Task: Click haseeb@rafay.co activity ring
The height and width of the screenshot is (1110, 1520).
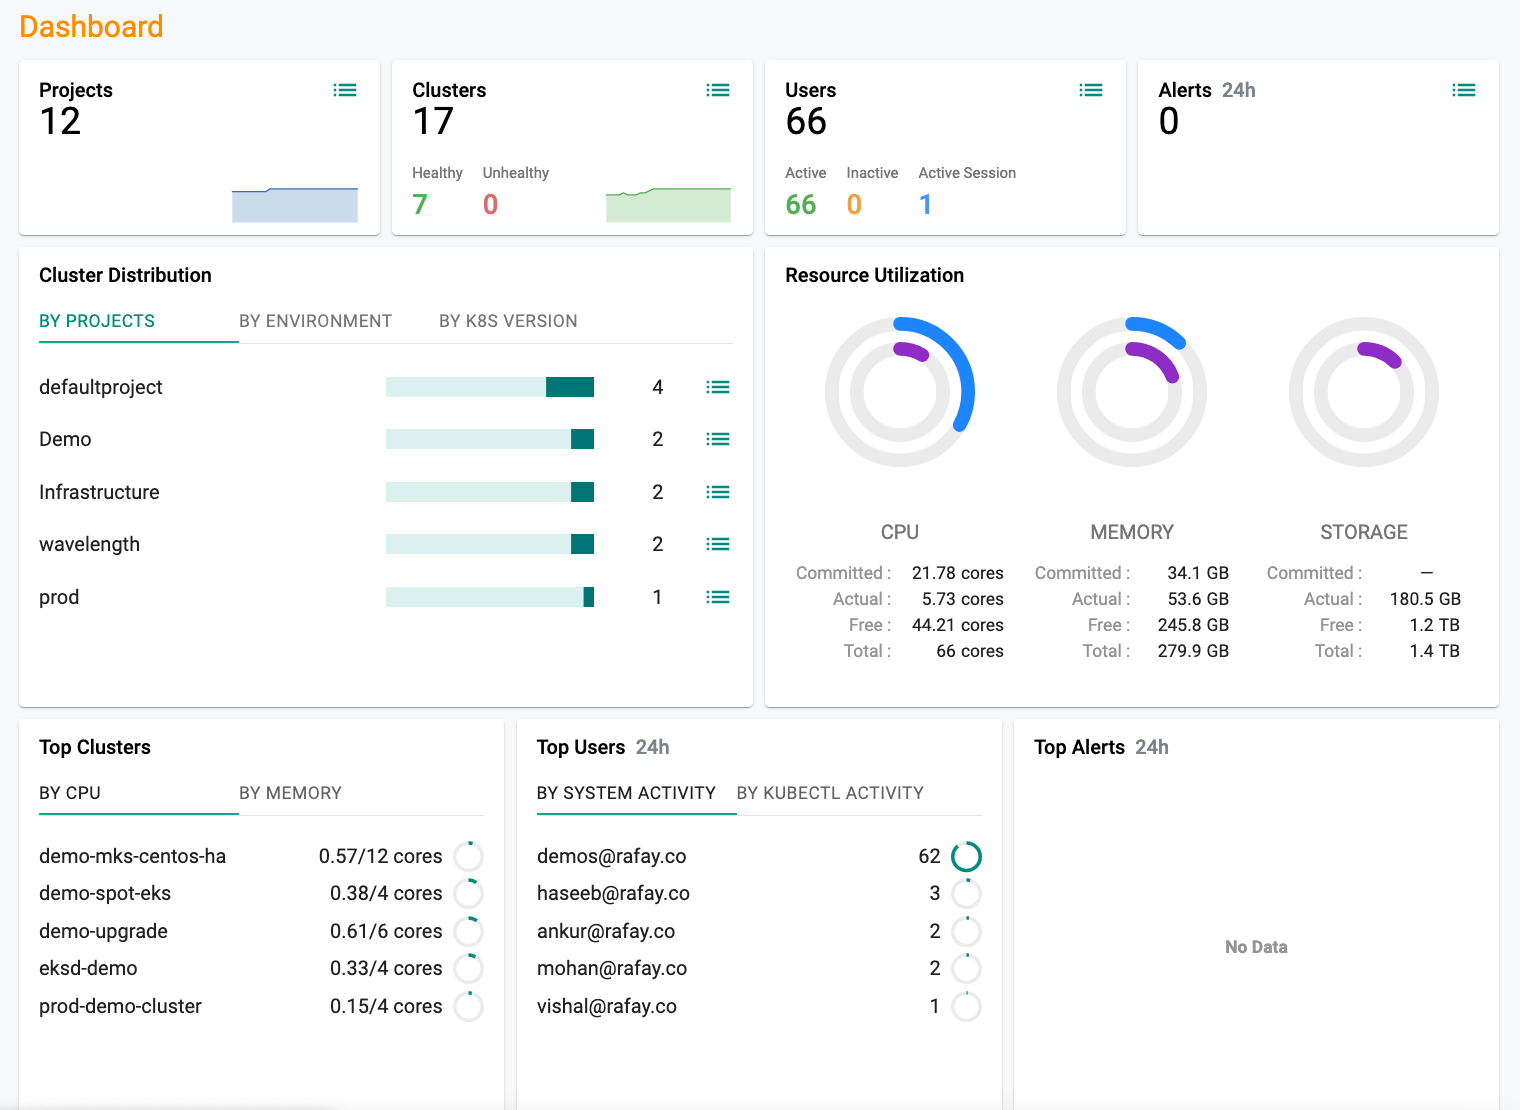Action: (x=966, y=893)
